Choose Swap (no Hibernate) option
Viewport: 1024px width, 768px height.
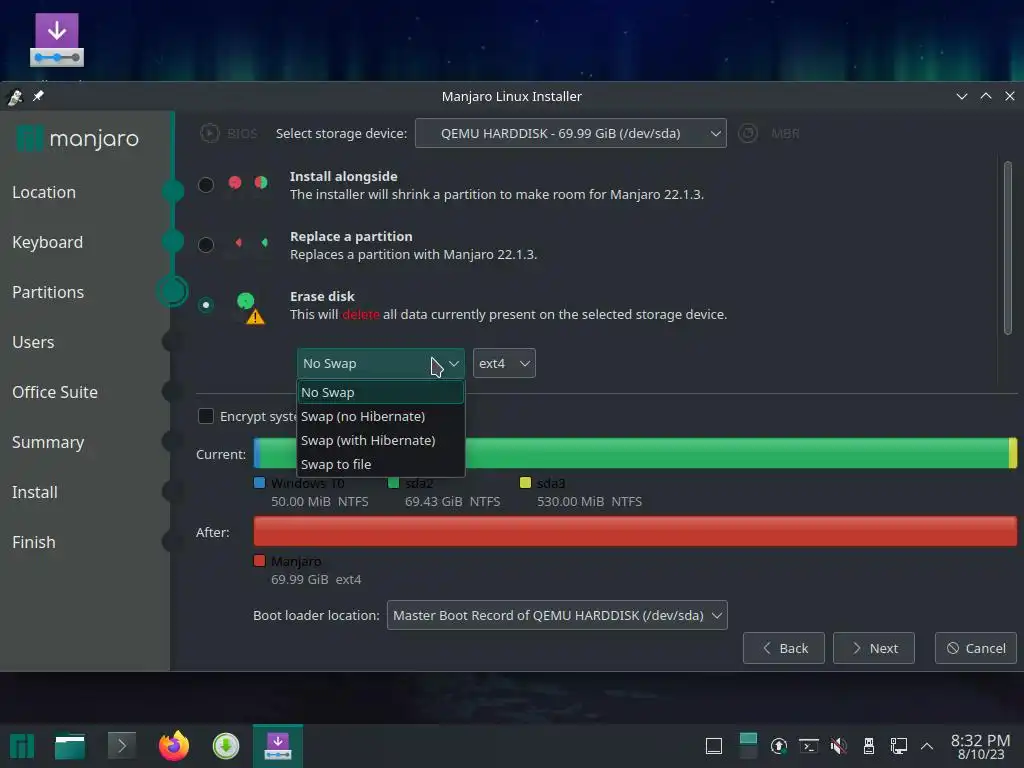(381, 416)
